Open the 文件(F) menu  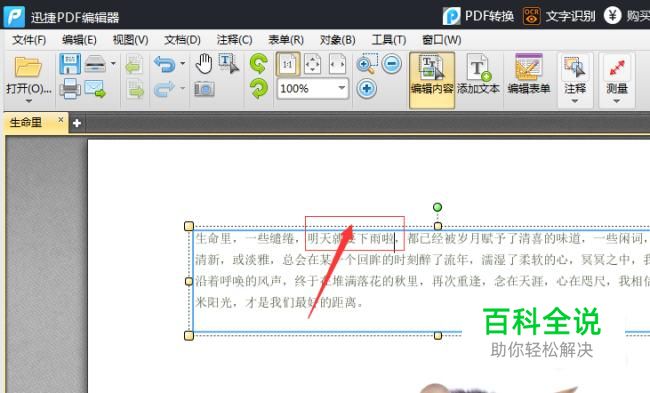pyautogui.click(x=29, y=40)
